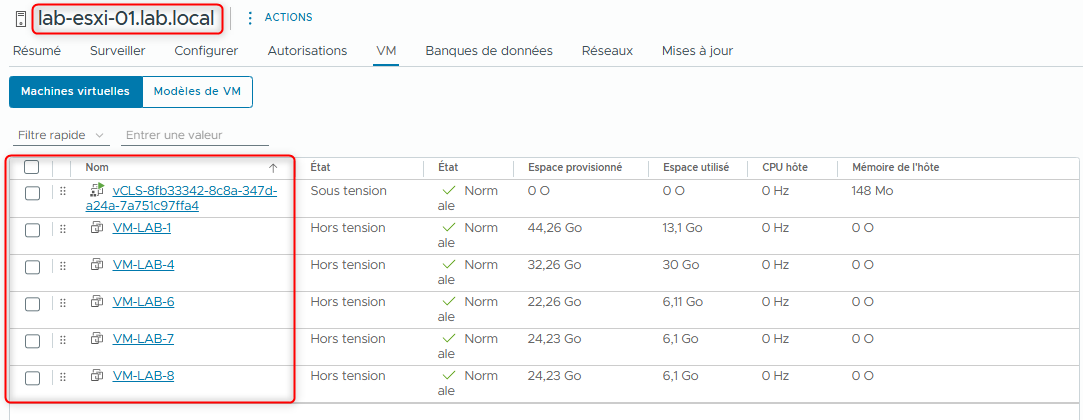Click the drag handle on VM-LAB-7 row
Viewport: 1083px width, 420px height.
(63, 340)
